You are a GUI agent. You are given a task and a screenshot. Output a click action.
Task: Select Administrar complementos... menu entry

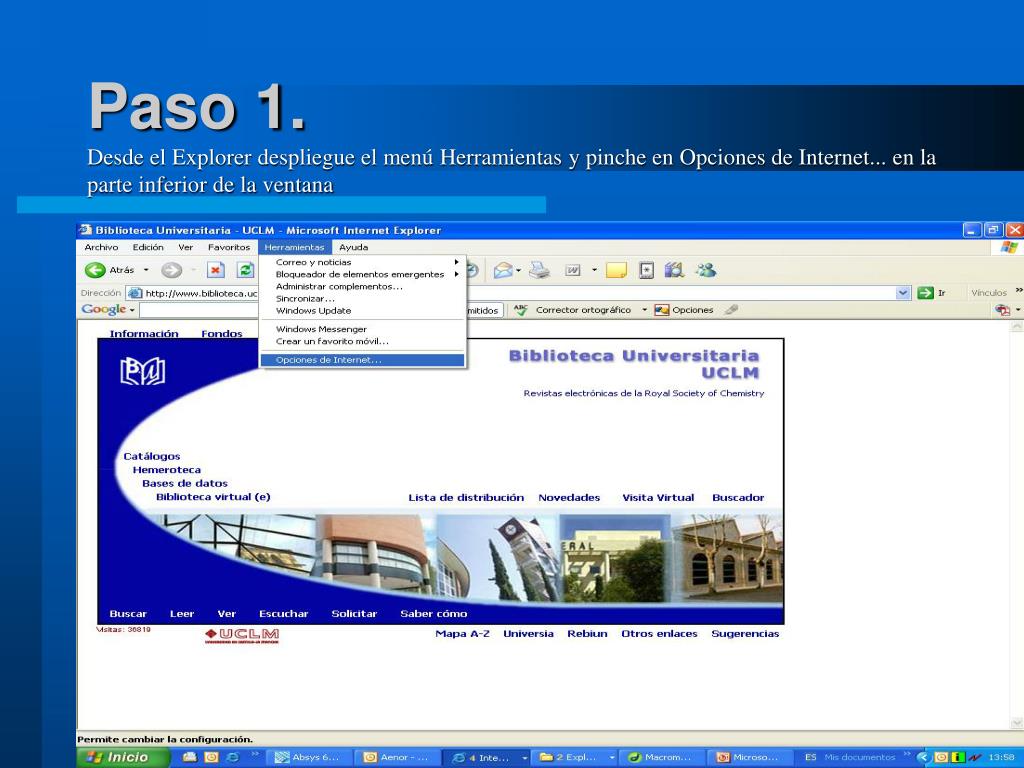click(x=362, y=286)
